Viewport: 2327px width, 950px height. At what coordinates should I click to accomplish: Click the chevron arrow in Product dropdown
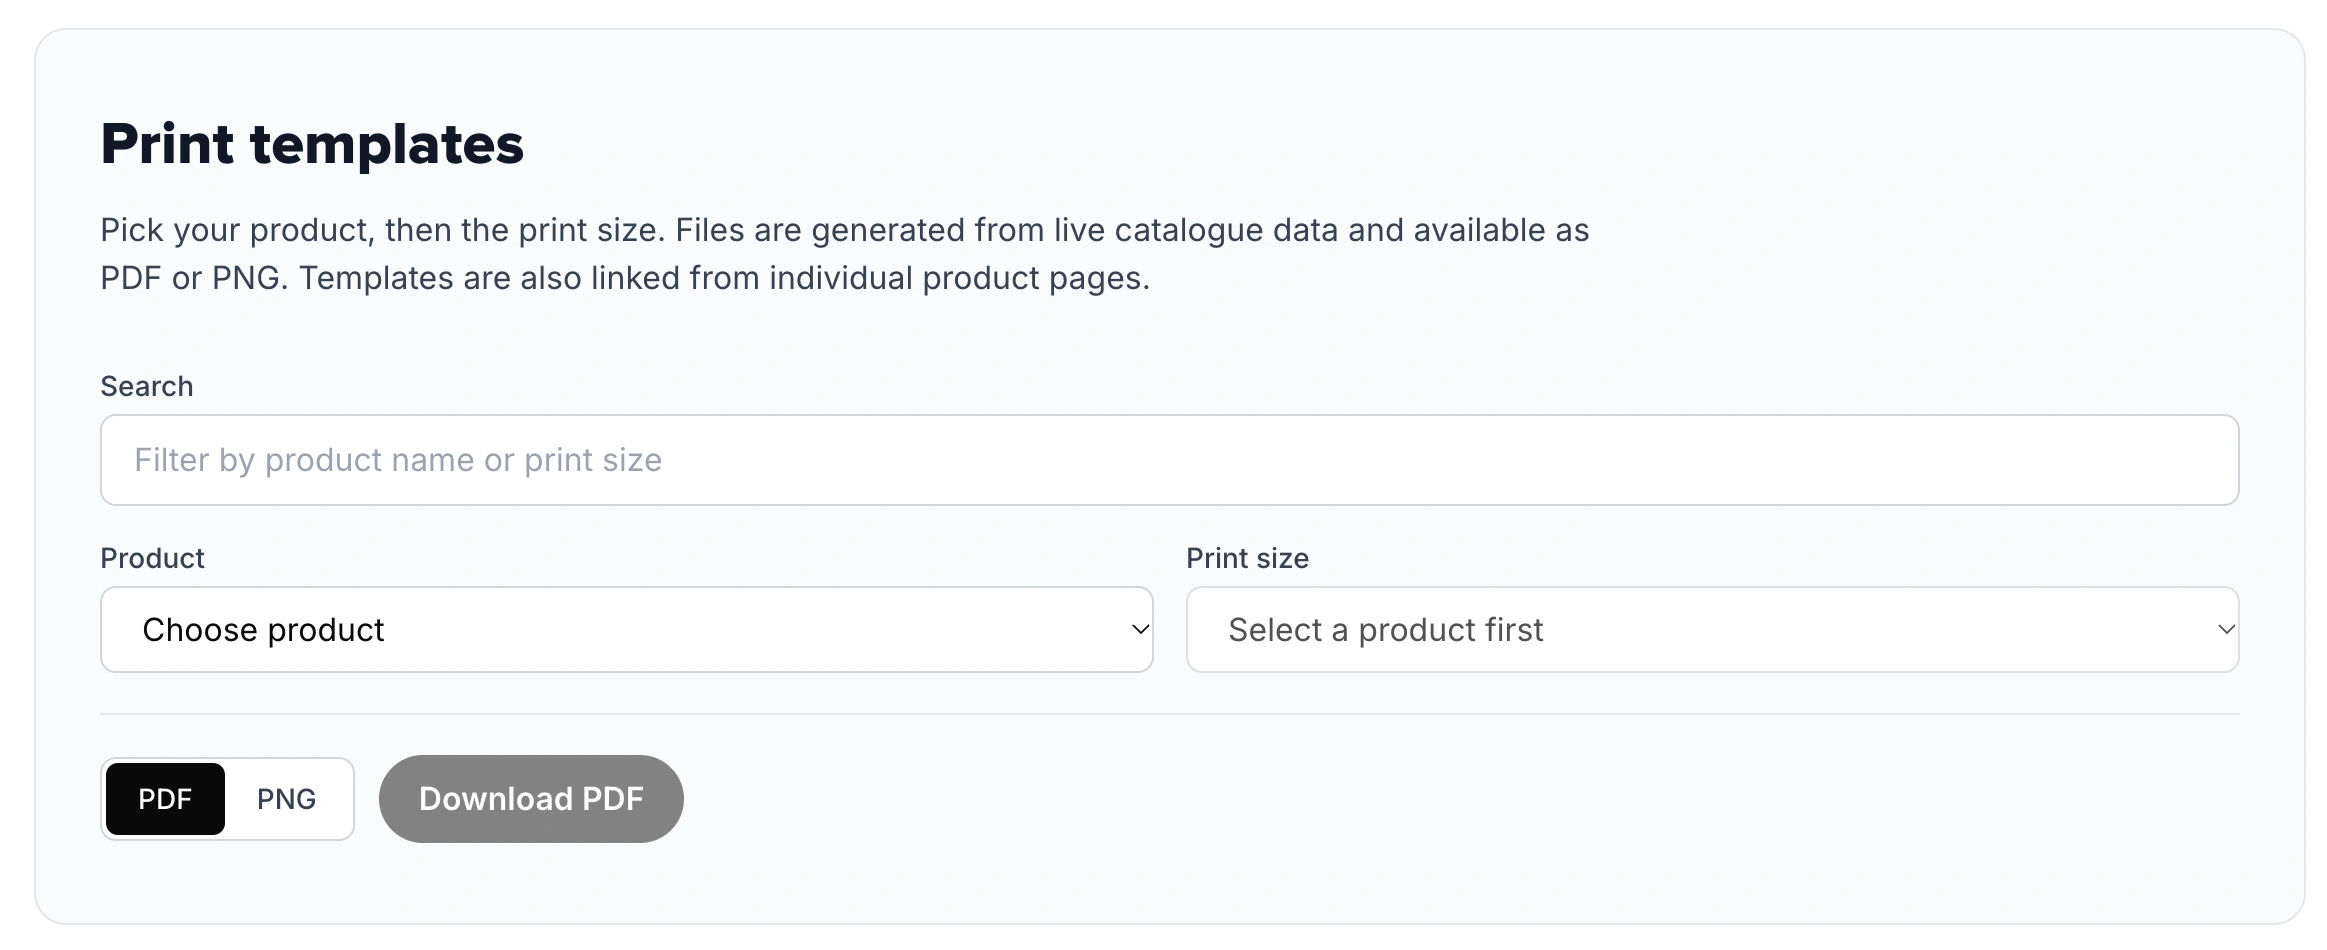coord(1139,630)
